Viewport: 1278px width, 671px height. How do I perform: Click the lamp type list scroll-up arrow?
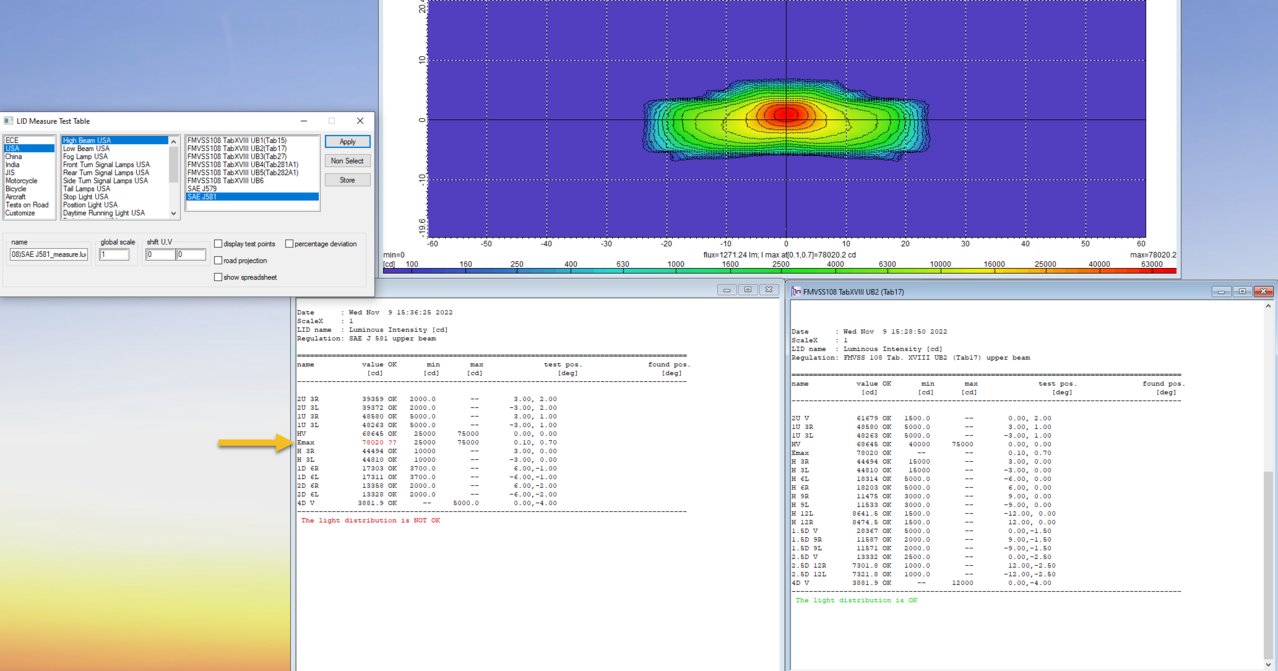175,141
